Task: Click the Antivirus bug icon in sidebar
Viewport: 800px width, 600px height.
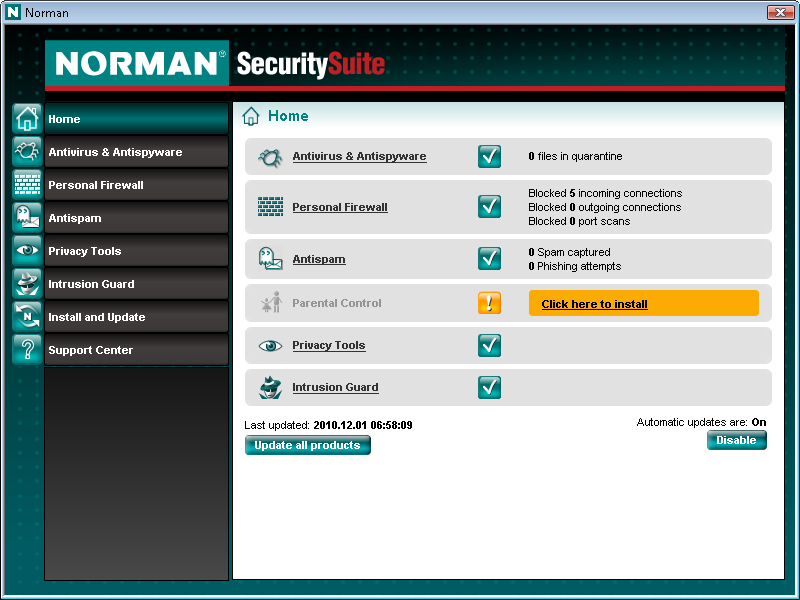Action: 27,152
